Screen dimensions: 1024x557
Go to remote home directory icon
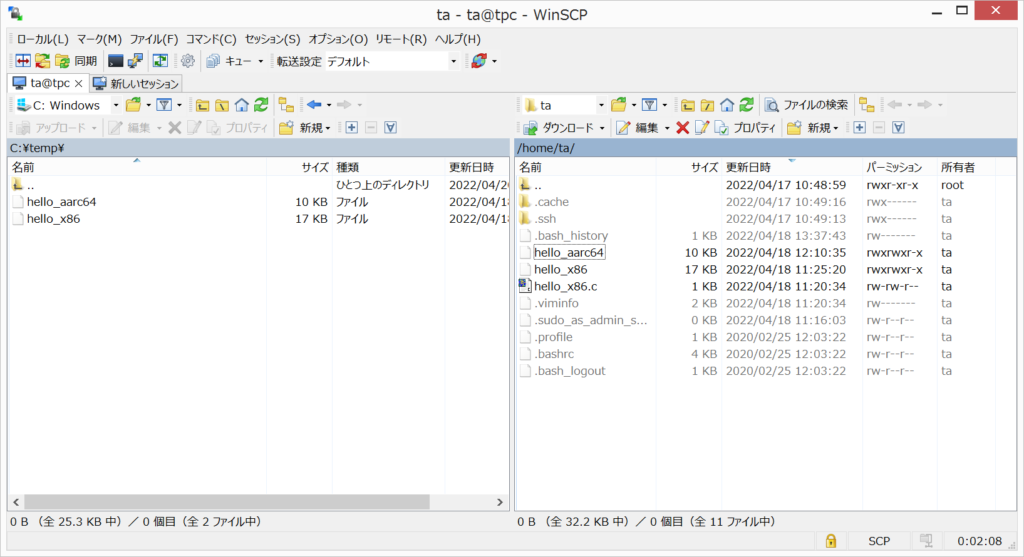tap(727, 105)
